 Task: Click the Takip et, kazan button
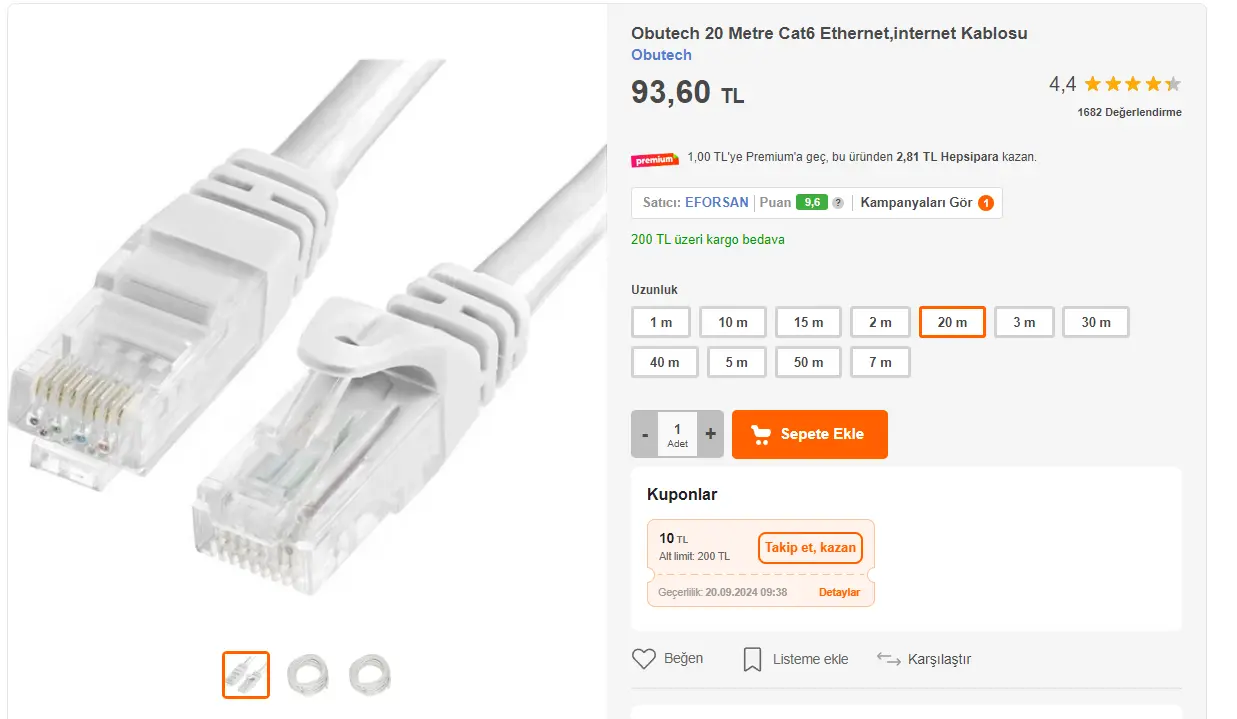click(810, 548)
